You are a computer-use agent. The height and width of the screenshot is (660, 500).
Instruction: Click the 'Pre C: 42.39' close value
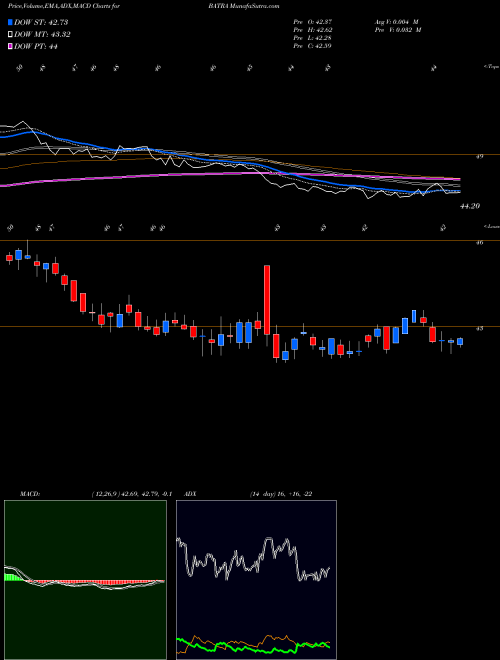[x=312, y=46]
